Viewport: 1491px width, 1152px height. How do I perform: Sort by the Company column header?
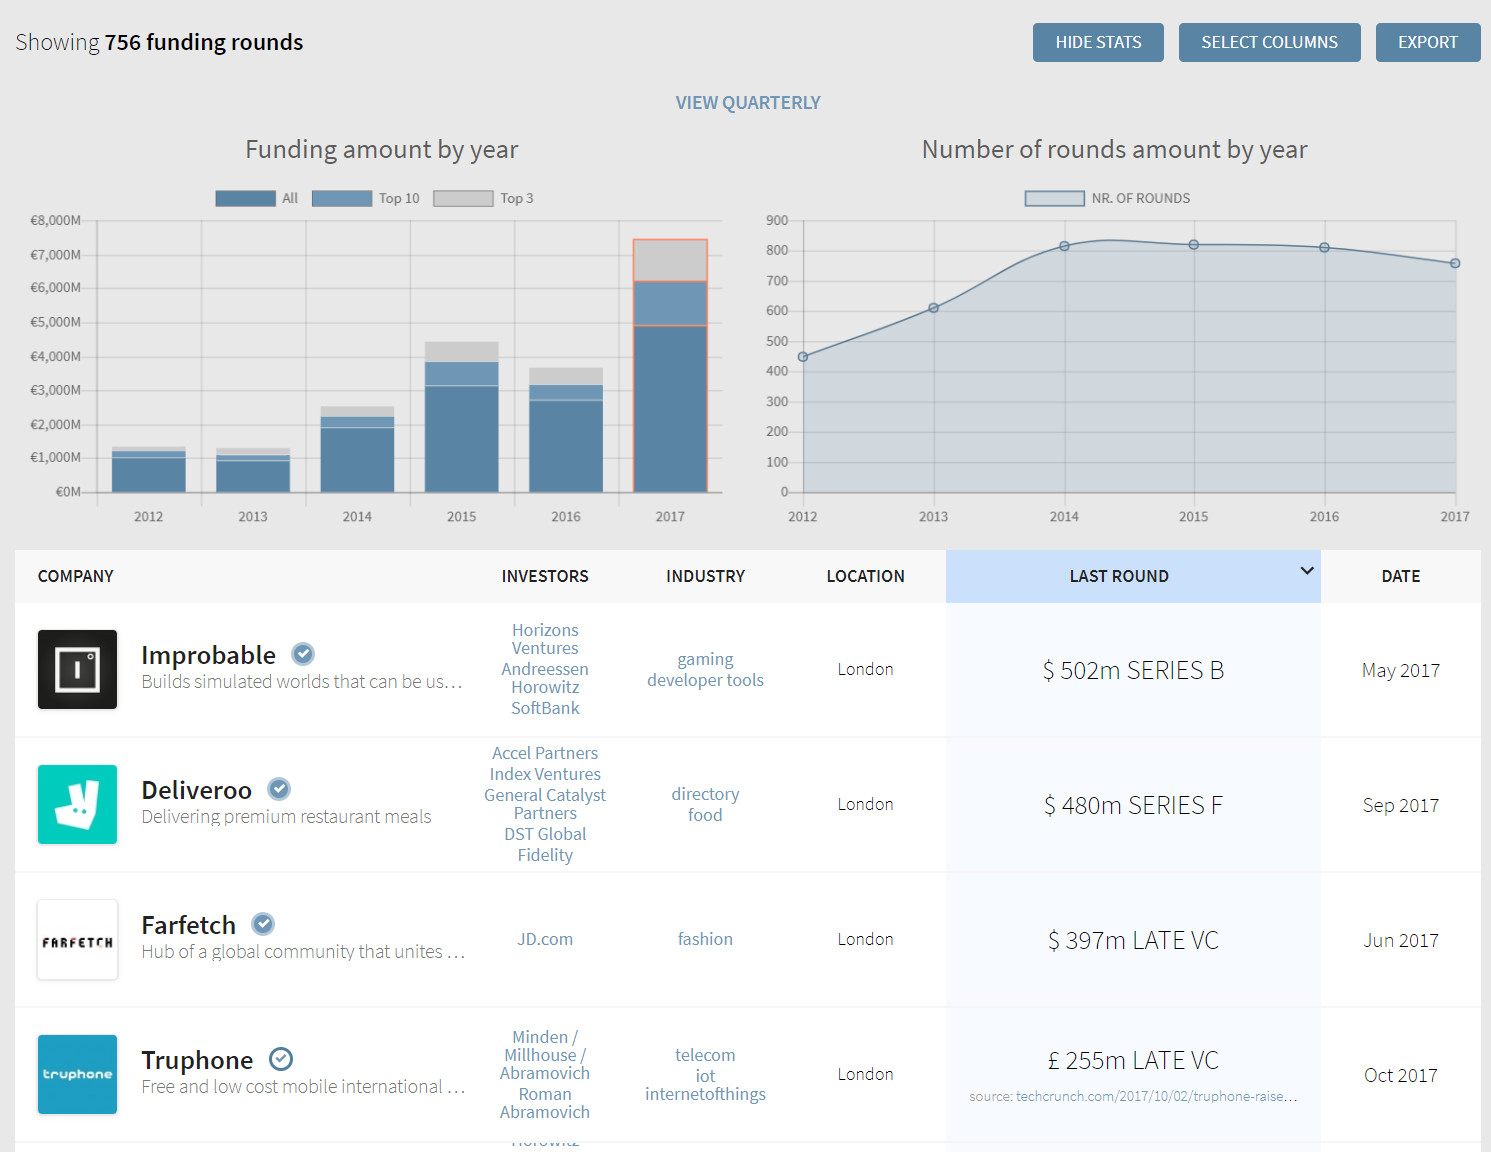76,576
